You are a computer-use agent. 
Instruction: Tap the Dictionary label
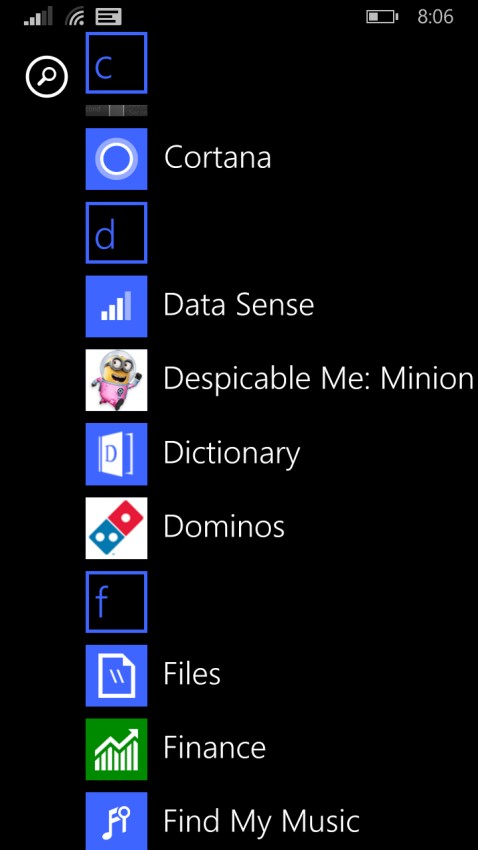(231, 454)
